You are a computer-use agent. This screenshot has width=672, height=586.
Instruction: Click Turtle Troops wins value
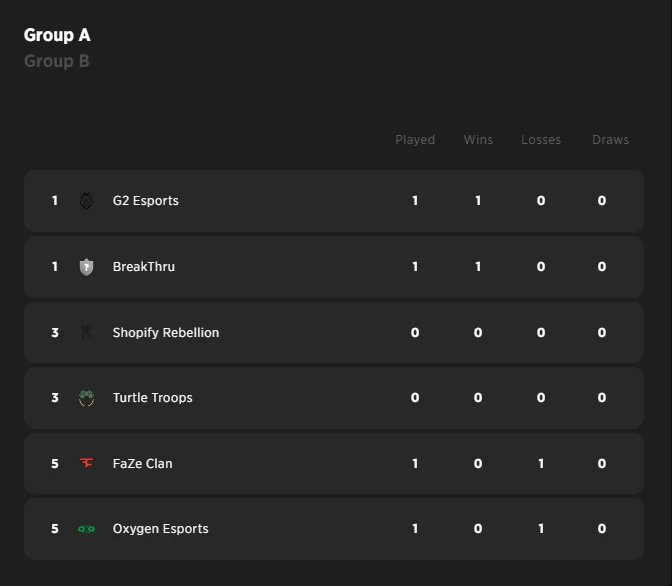pyautogui.click(x=478, y=398)
